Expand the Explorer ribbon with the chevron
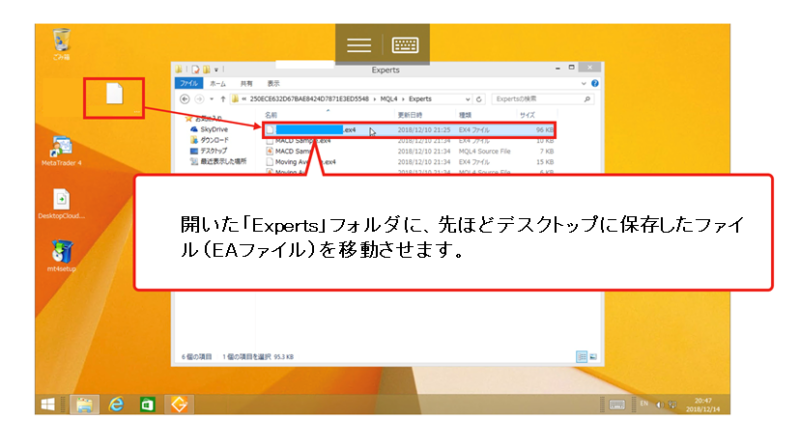800x447 pixels. tap(583, 83)
